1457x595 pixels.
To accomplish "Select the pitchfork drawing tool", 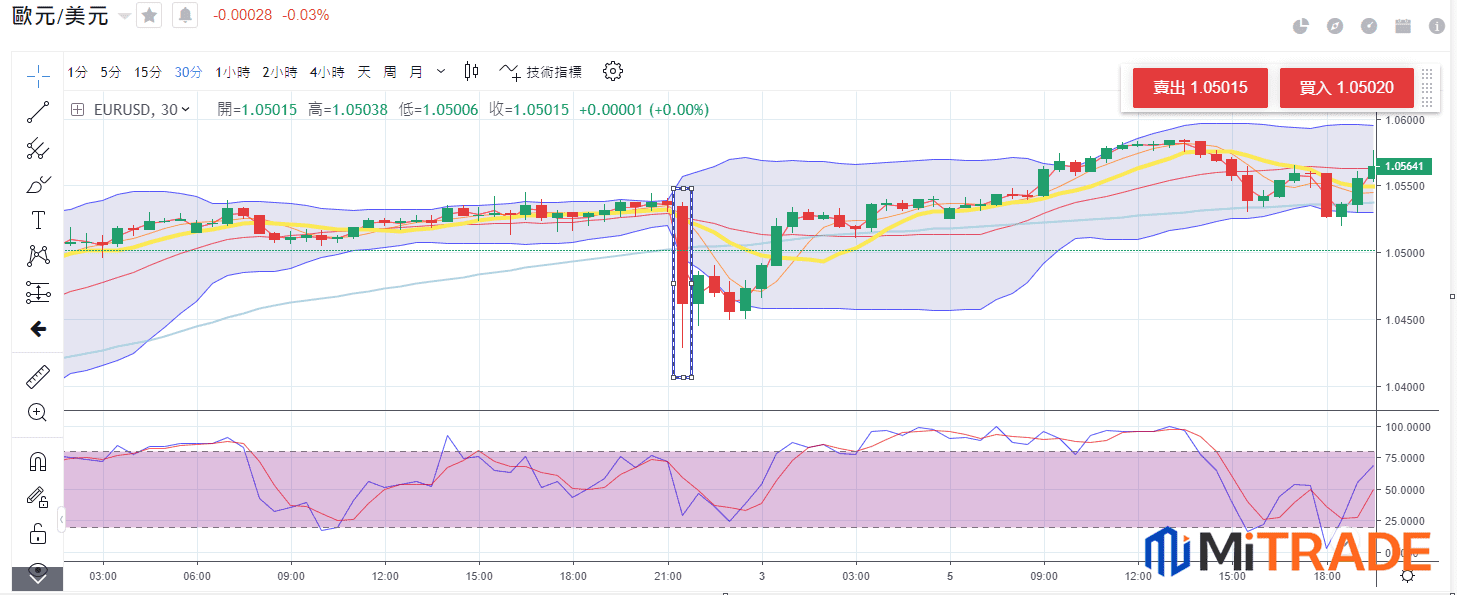I will click(x=38, y=149).
